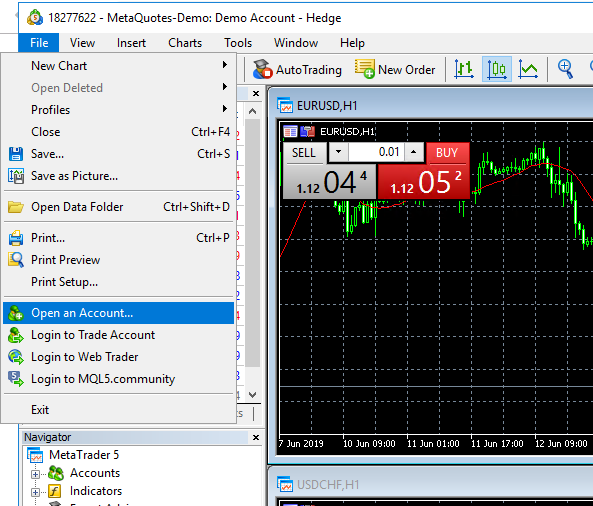Screen dimensions: 593x506
Task: Open the Help menu
Action: click(x=352, y=43)
